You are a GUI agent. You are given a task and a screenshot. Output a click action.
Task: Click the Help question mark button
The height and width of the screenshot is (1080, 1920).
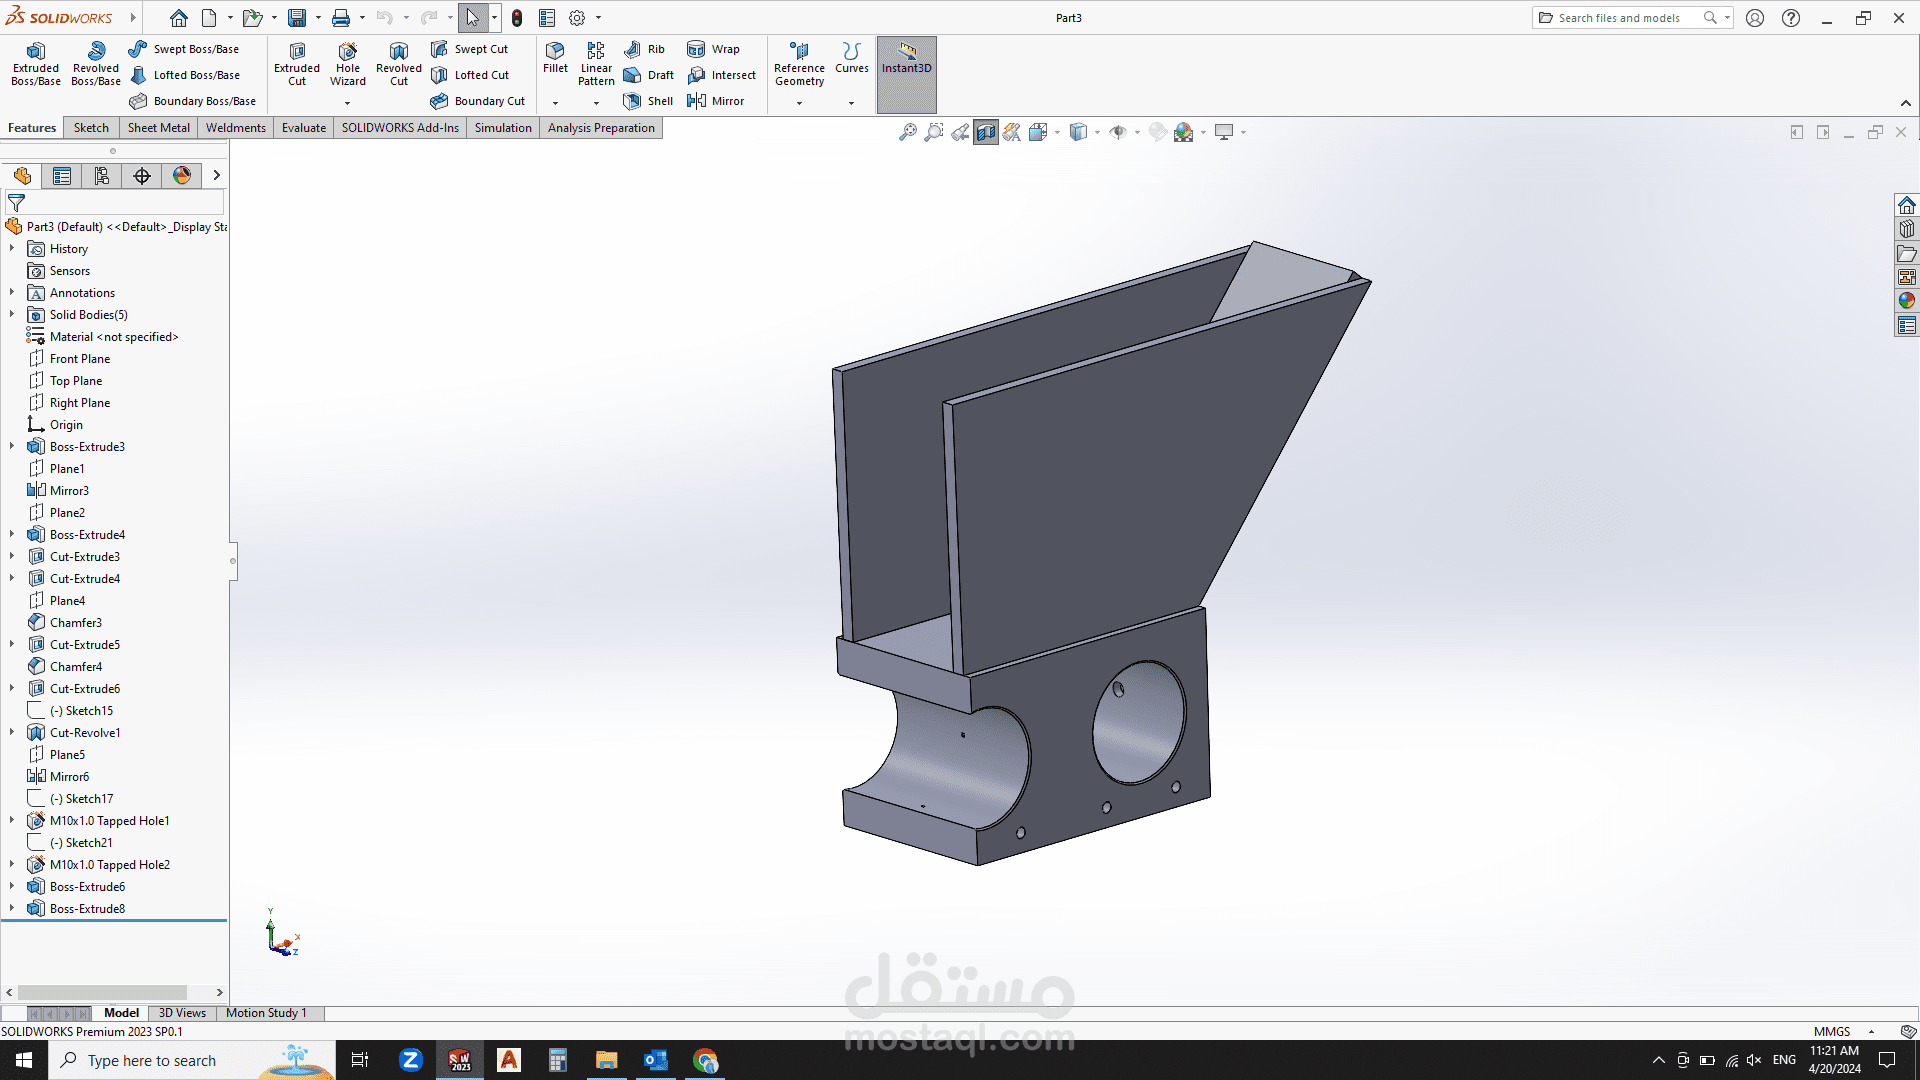point(1791,18)
